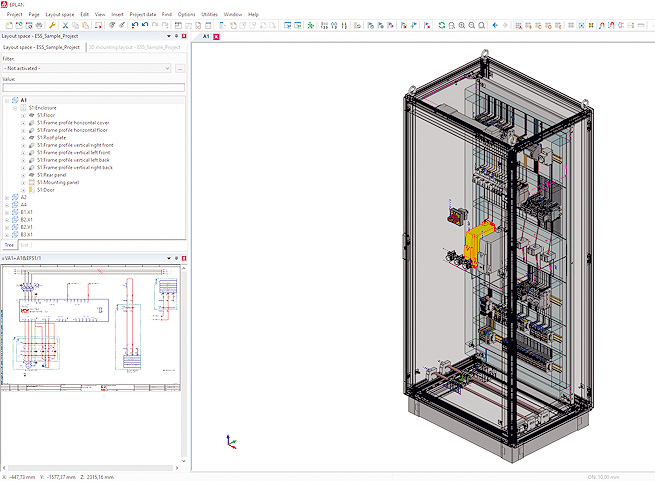Viewport: 655px width, 481px height.
Task: Expand the A2 layout space node
Action: pyautogui.click(x=7, y=198)
